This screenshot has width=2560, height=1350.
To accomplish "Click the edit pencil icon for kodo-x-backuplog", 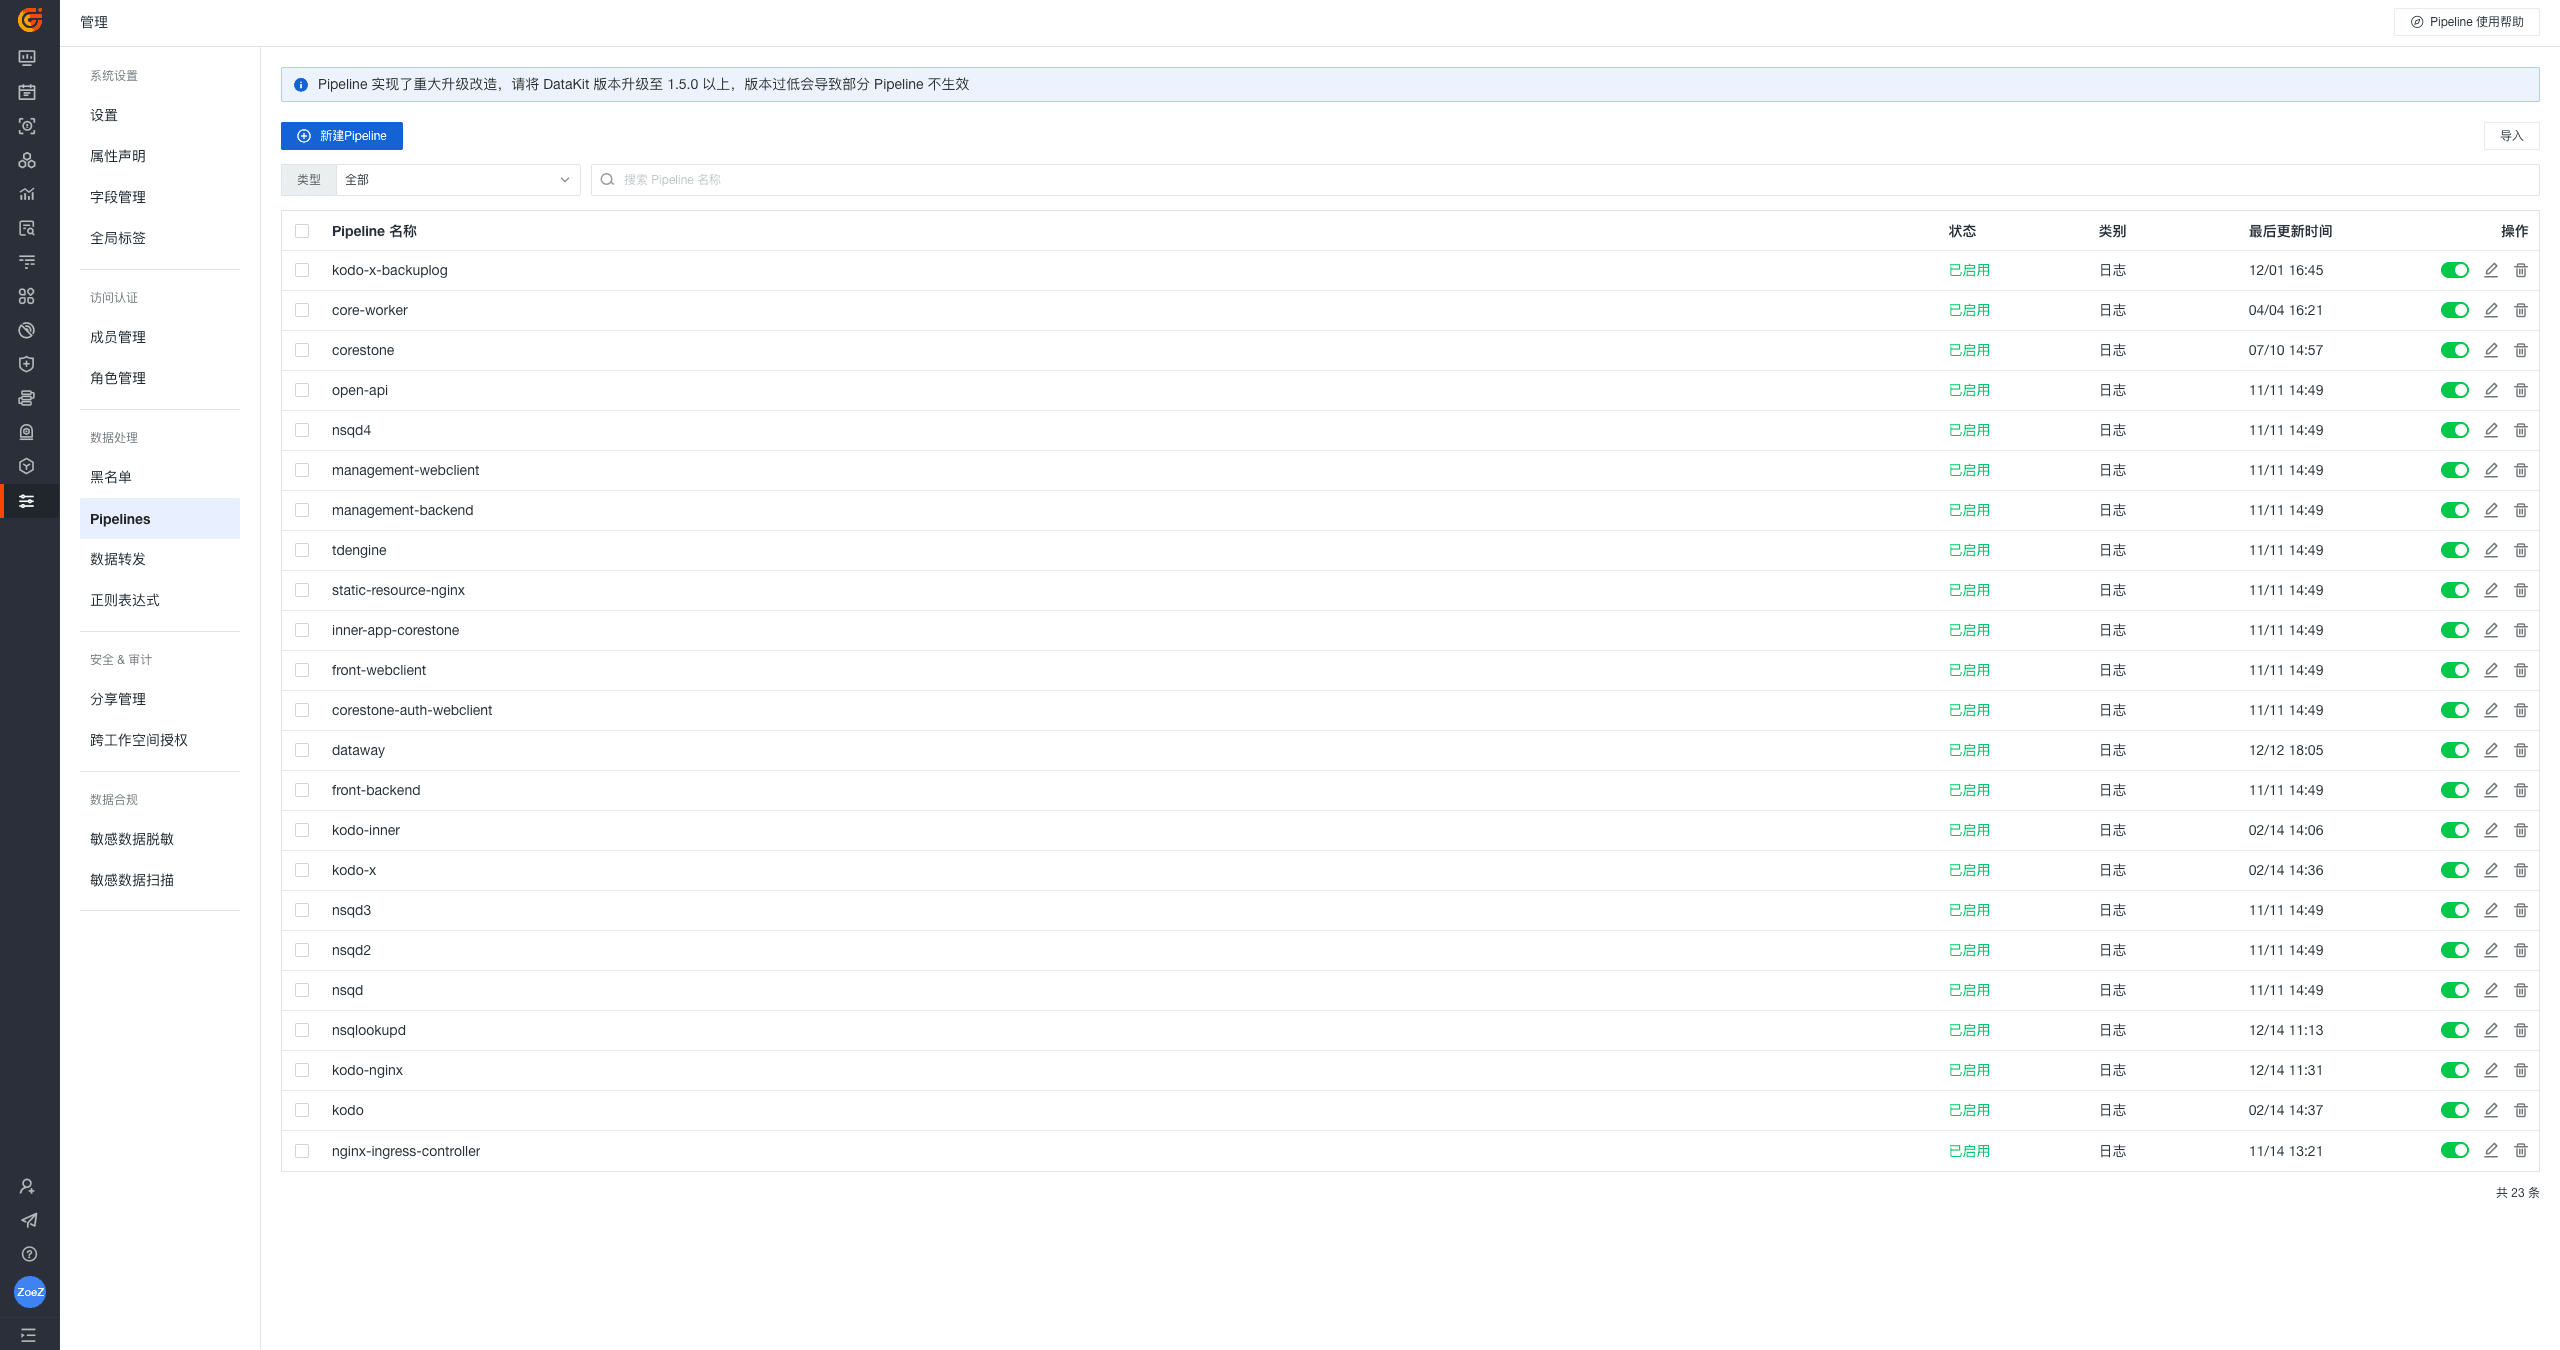I will coord(2491,270).
